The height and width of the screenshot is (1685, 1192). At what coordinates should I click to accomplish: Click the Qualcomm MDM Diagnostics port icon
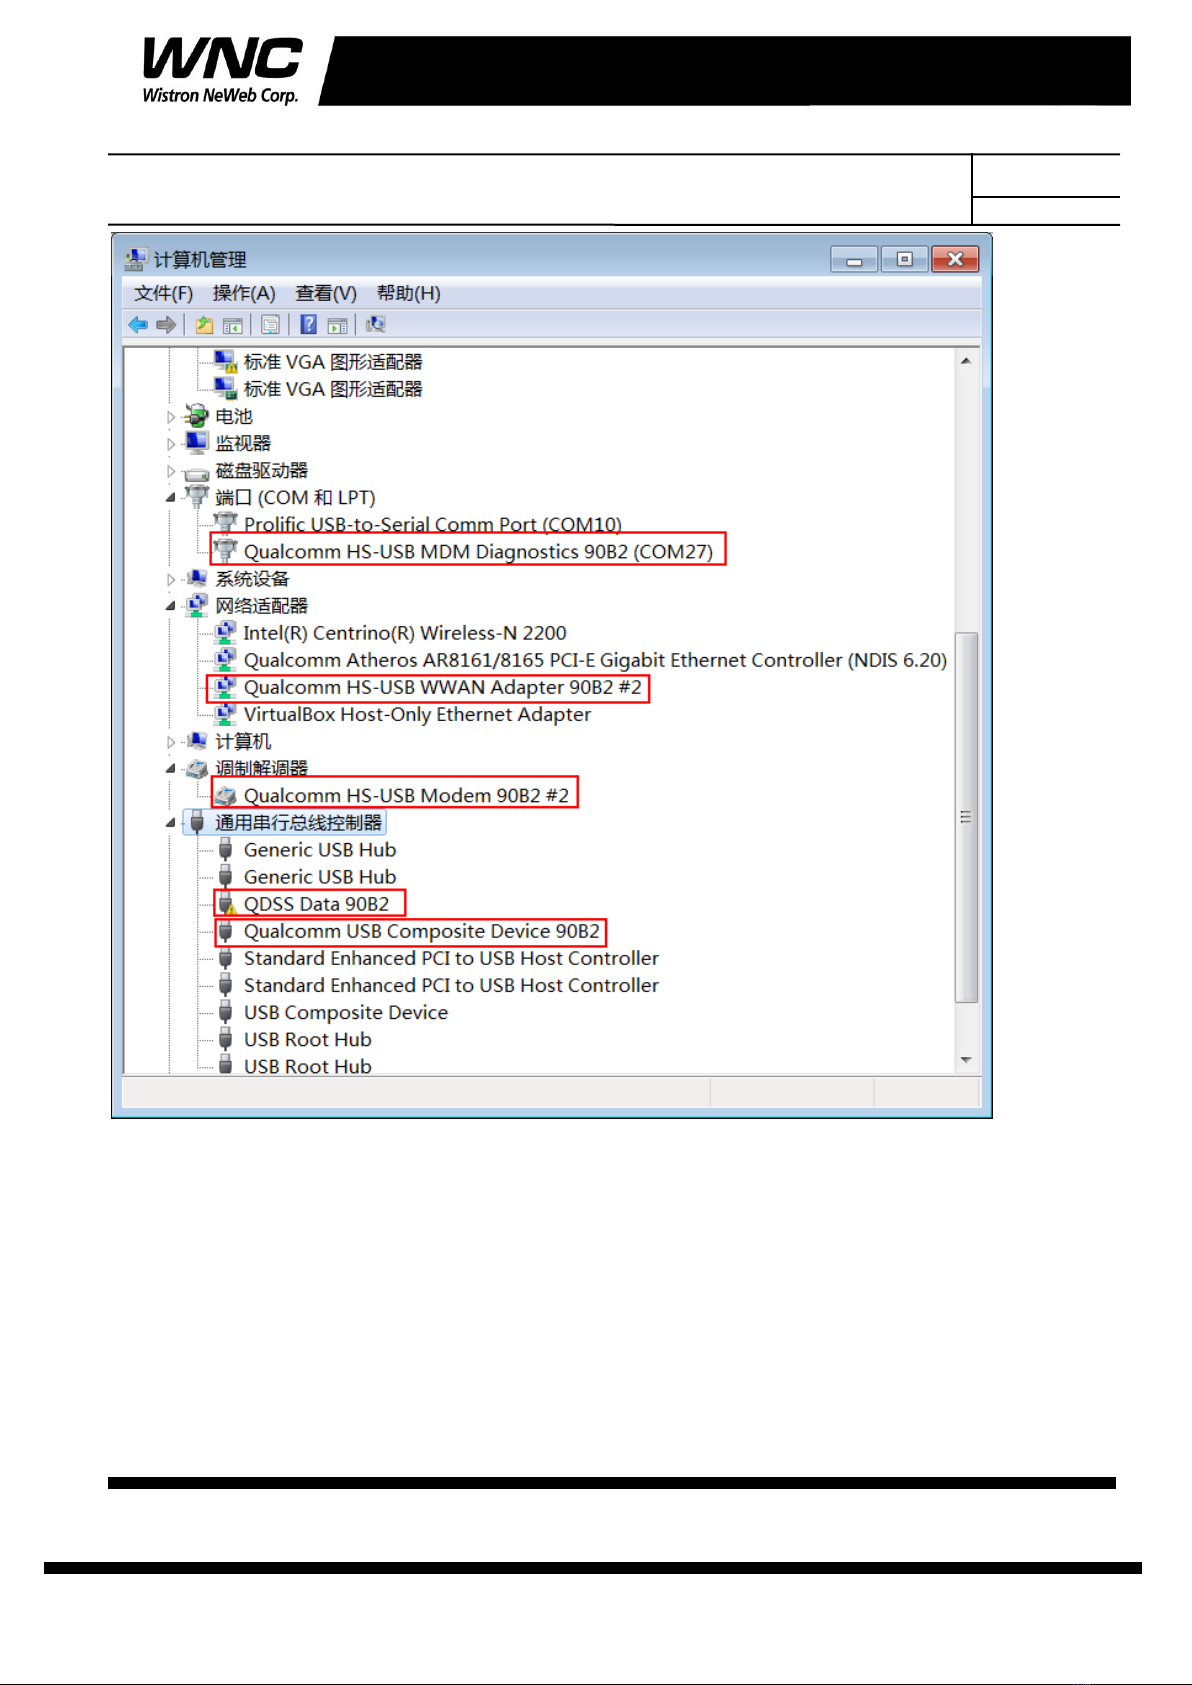tap(226, 551)
